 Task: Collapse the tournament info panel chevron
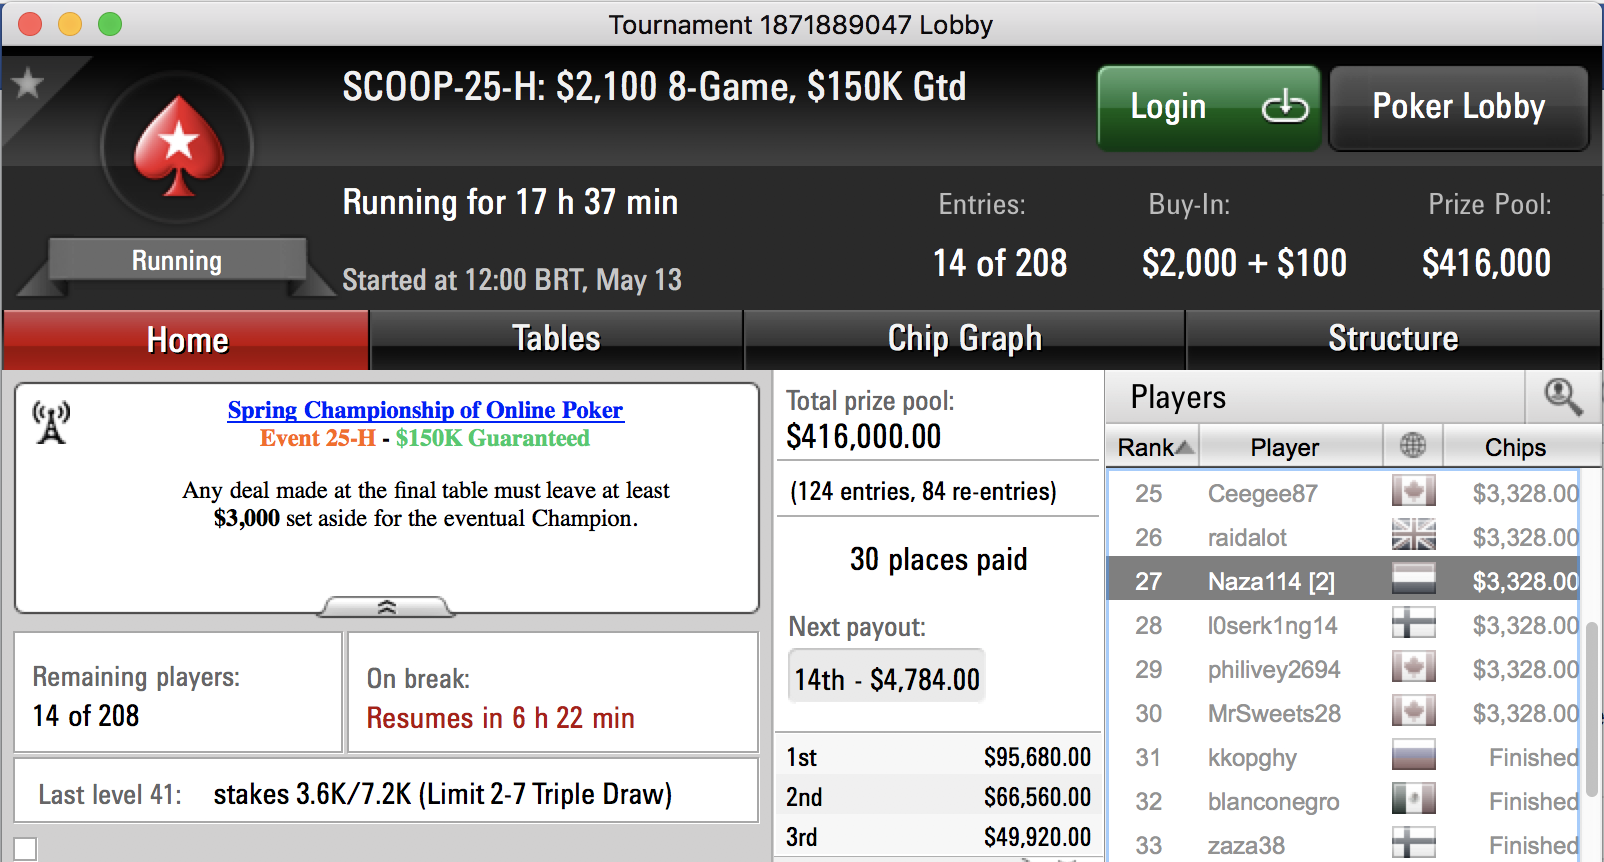(x=386, y=607)
